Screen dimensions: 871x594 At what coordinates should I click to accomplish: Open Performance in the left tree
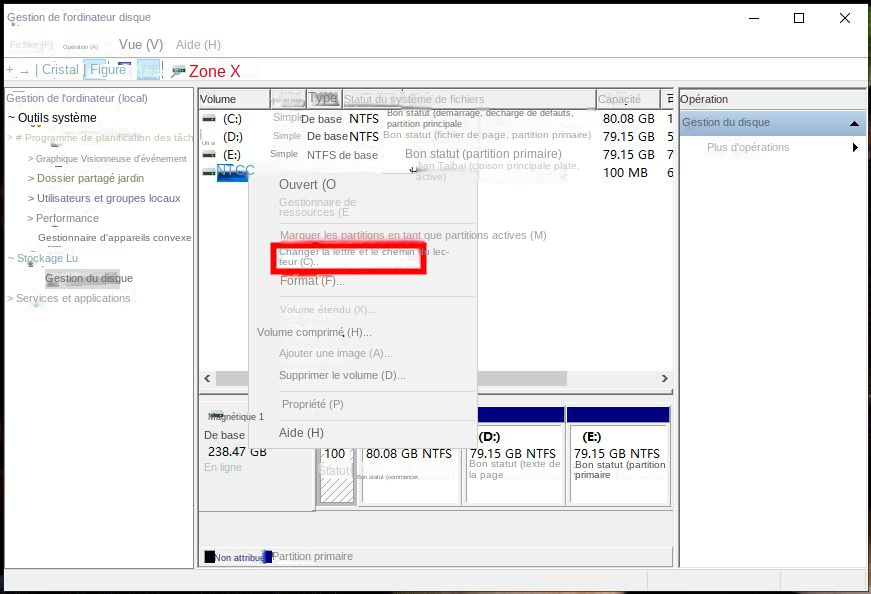point(67,218)
